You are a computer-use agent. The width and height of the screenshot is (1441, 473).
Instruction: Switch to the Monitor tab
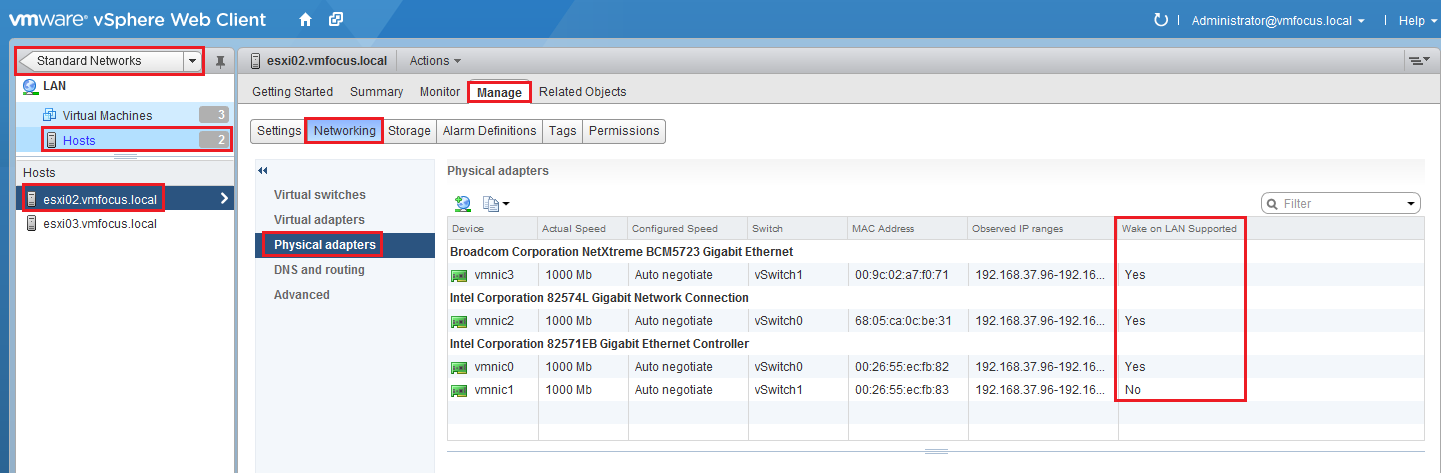440,92
